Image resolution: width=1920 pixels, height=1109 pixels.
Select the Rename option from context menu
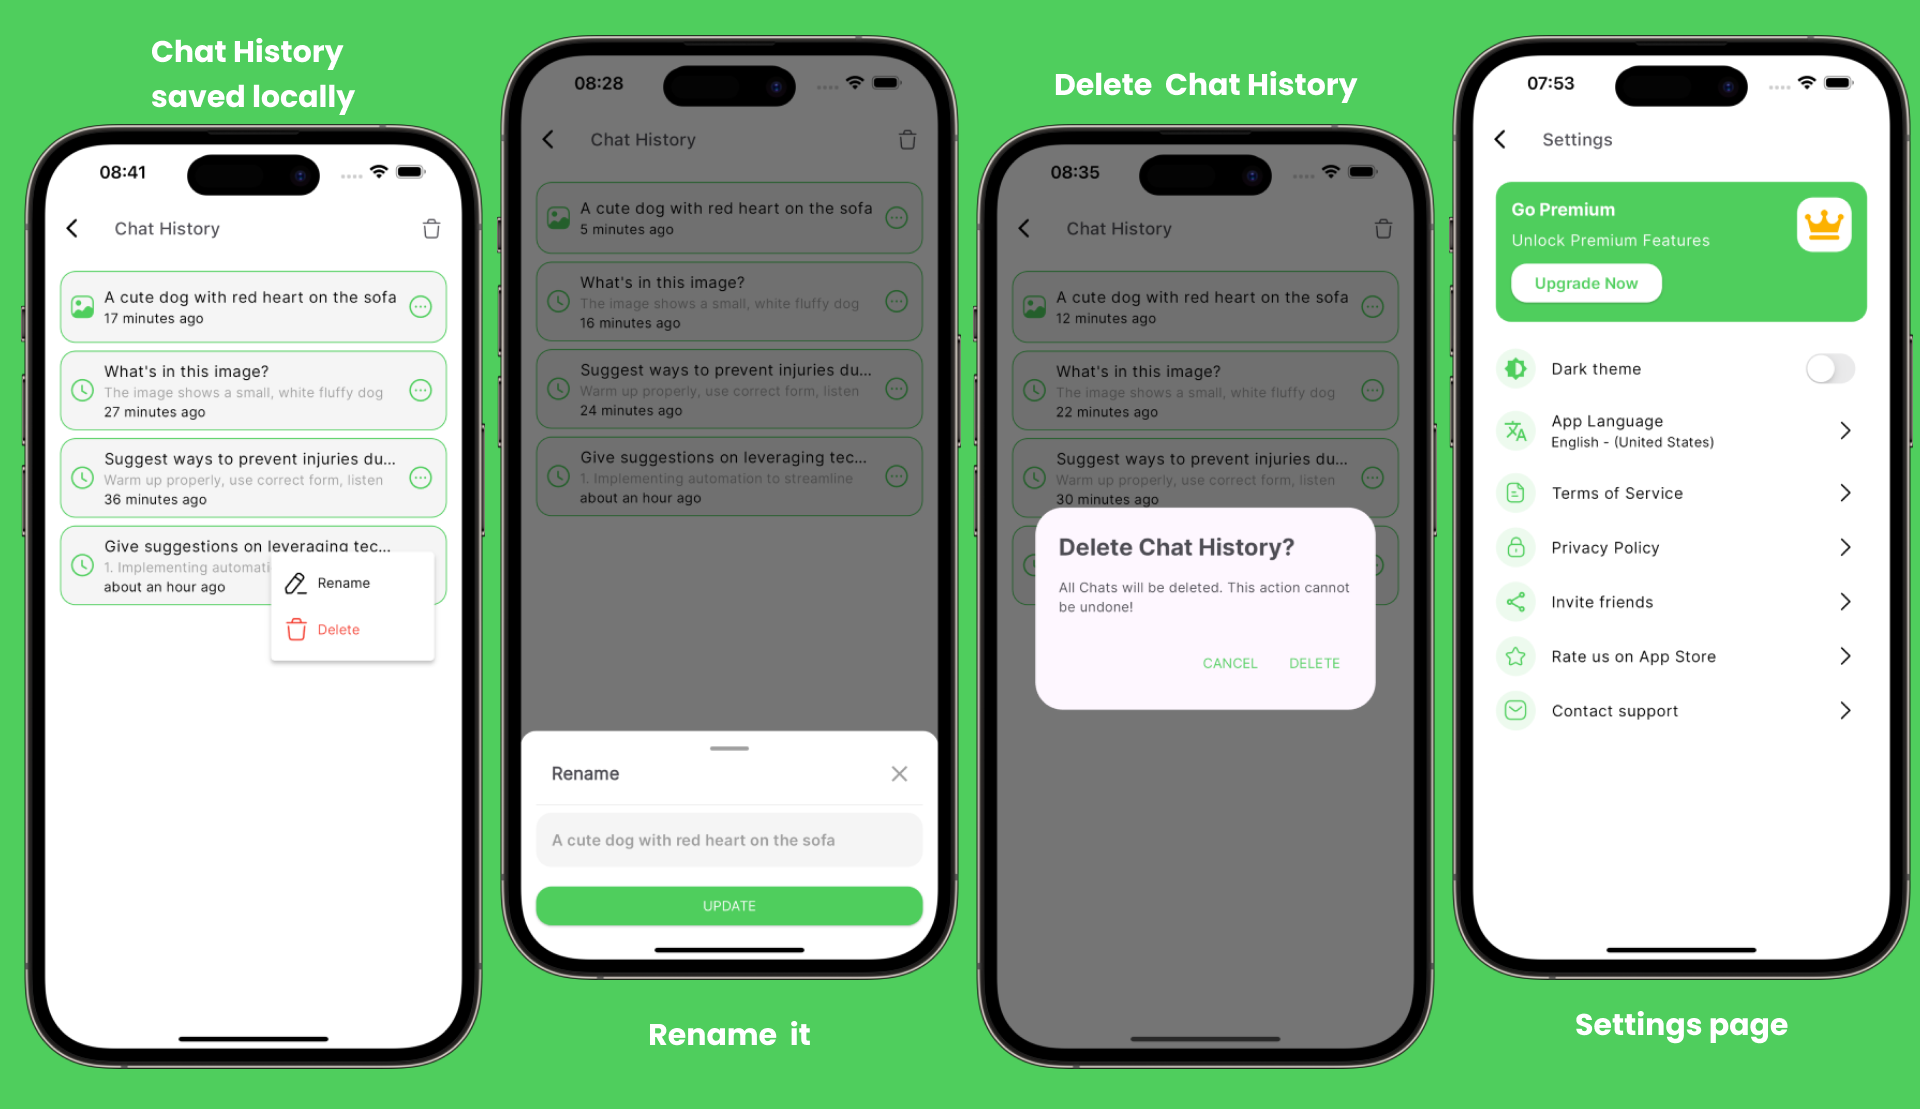click(343, 582)
